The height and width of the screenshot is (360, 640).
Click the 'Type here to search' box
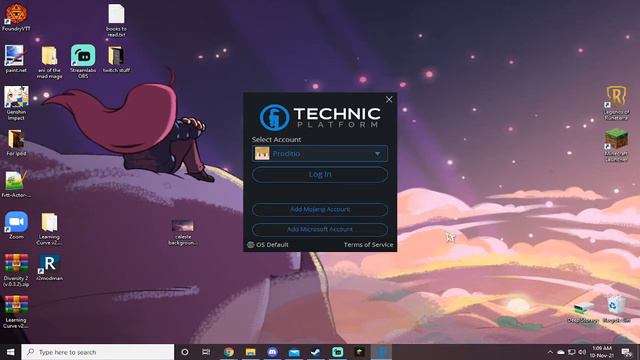click(x=98, y=352)
